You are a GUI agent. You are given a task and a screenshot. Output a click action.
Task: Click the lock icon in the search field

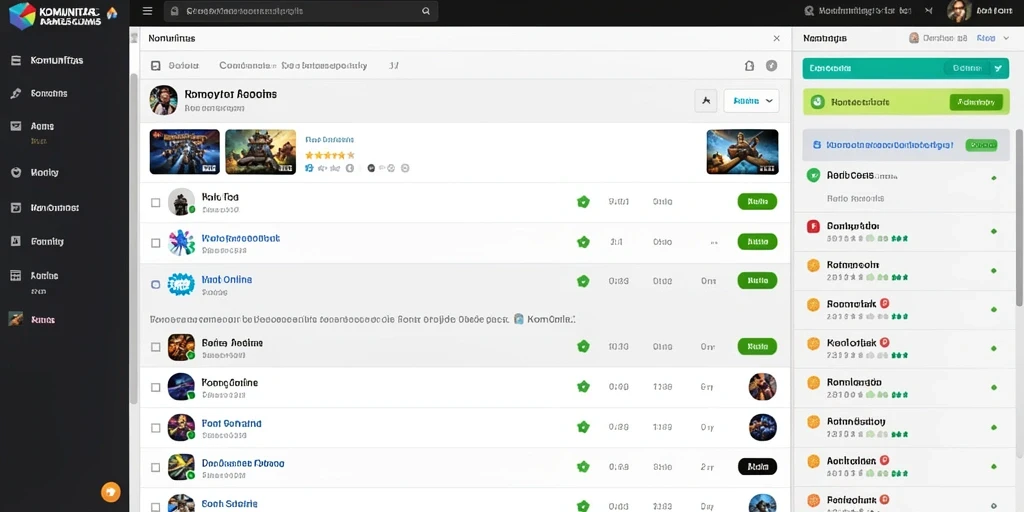pos(174,11)
